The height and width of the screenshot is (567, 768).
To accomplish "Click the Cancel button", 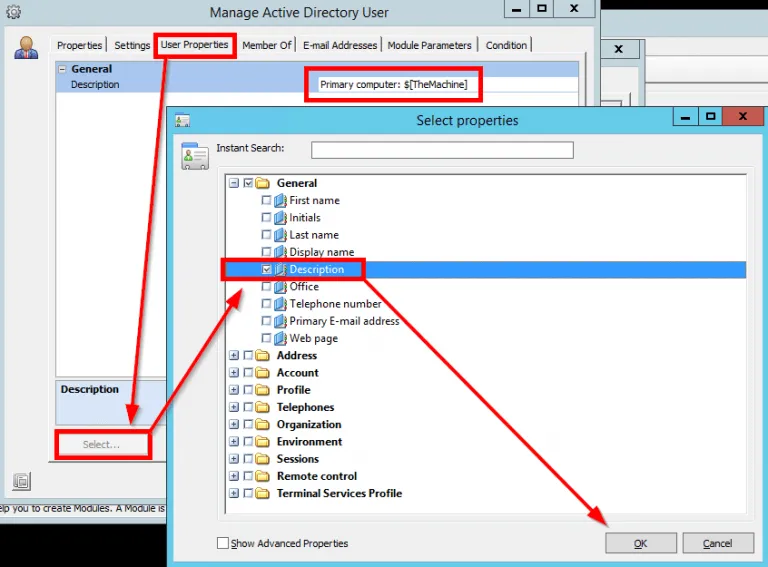I will (717, 543).
